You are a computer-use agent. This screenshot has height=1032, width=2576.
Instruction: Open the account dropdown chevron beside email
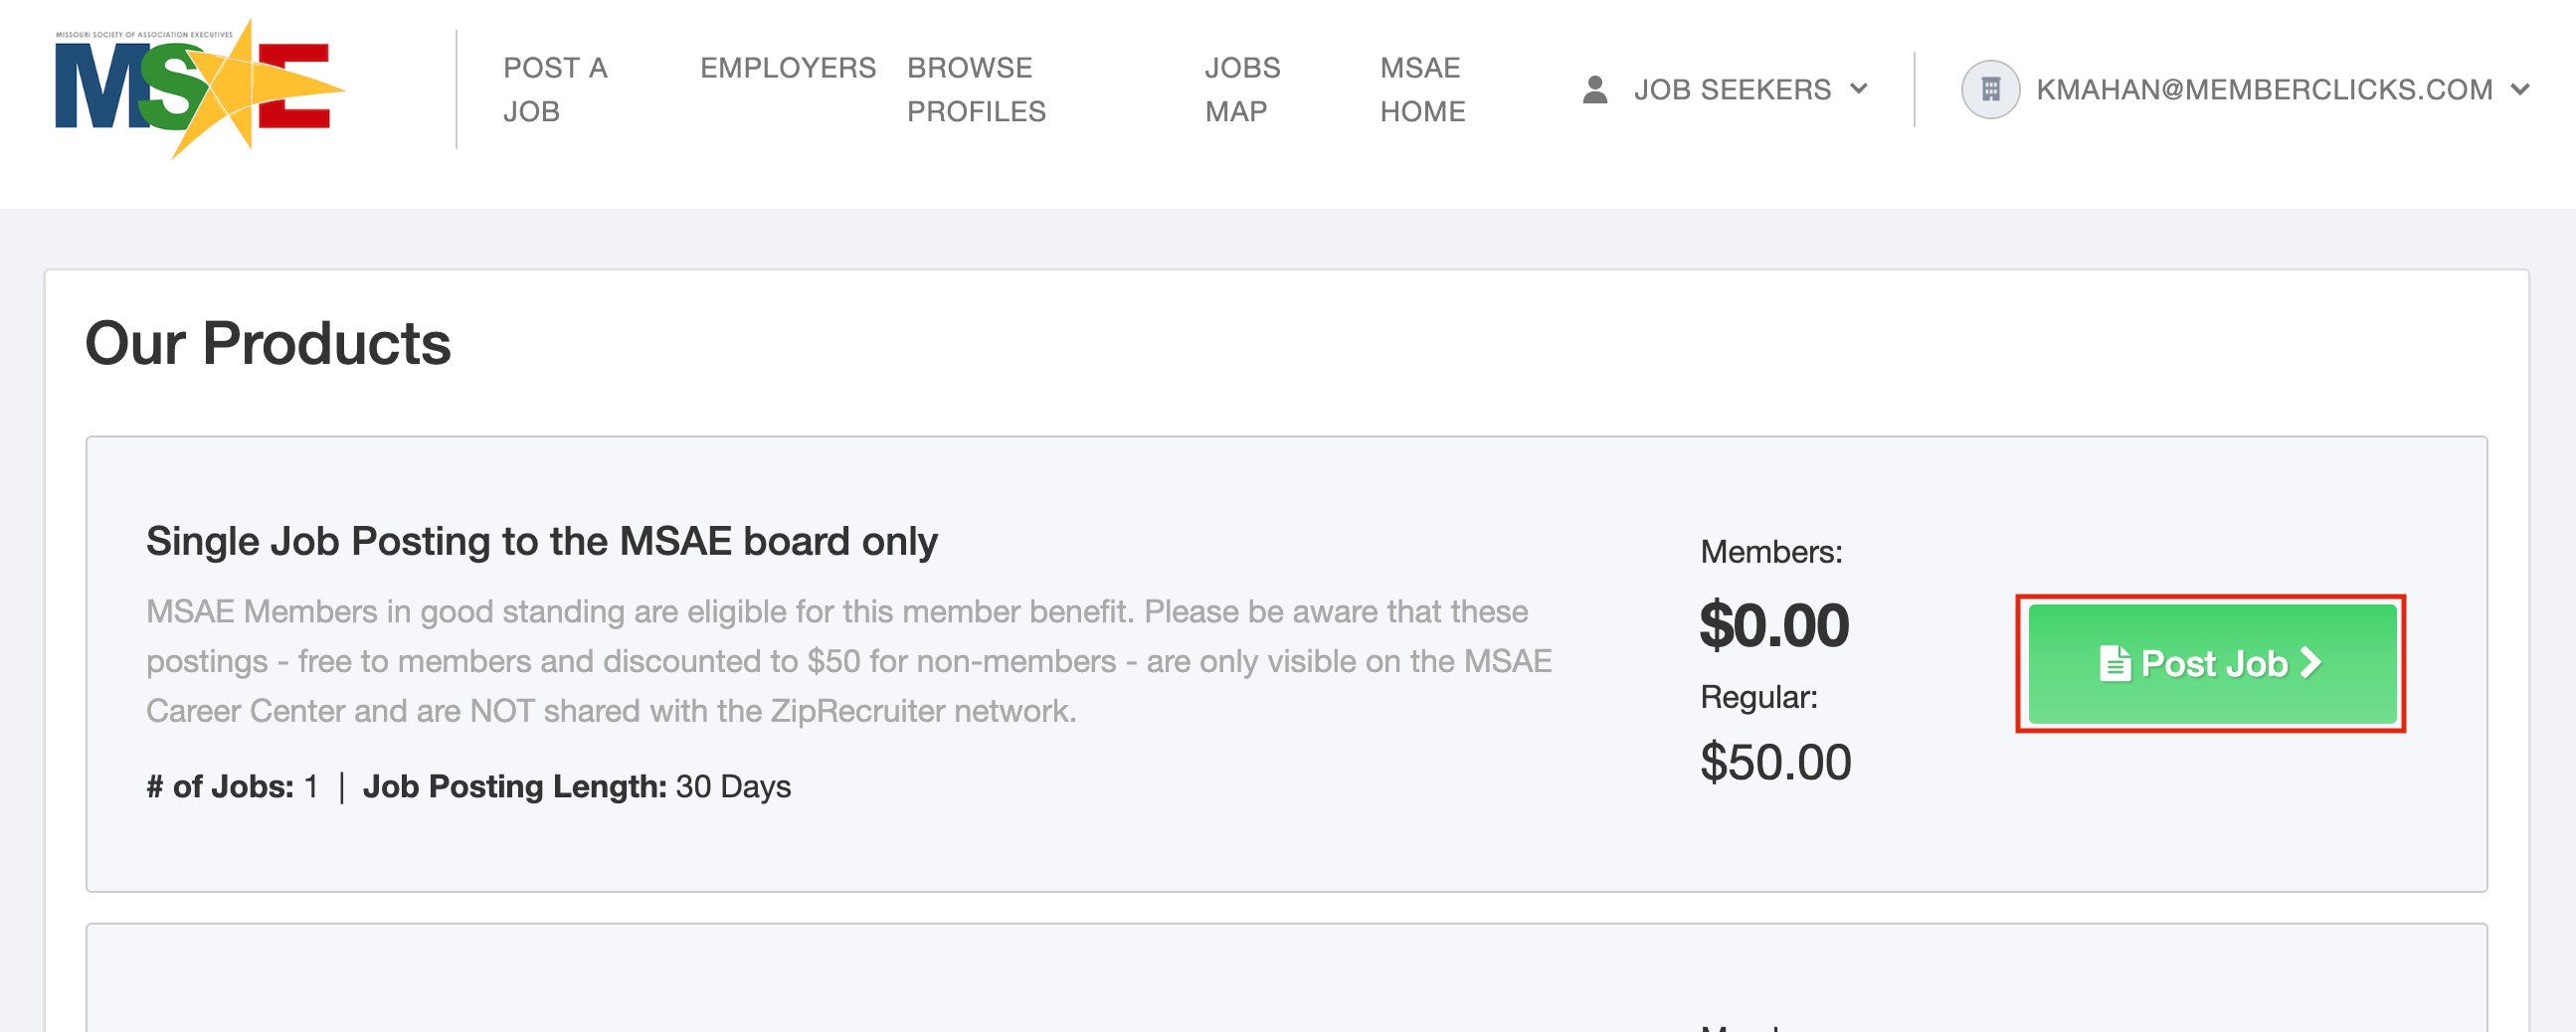click(x=2519, y=90)
